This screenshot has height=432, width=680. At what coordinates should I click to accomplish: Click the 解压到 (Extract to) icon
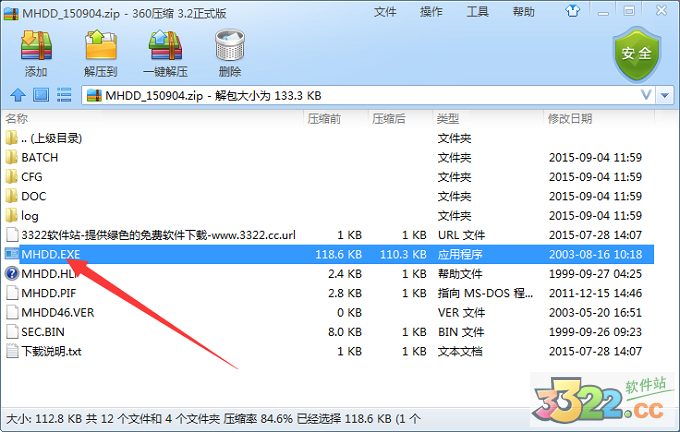(100, 52)
